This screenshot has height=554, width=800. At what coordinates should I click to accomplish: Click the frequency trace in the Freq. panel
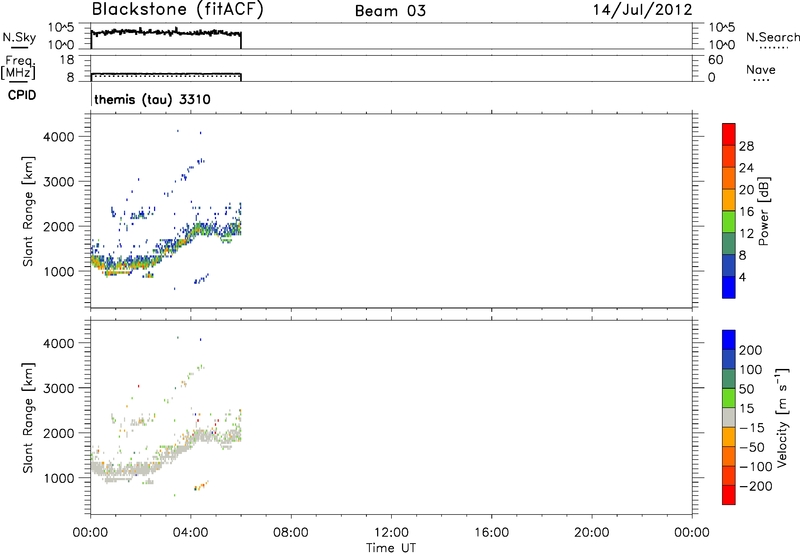[166, 74]
